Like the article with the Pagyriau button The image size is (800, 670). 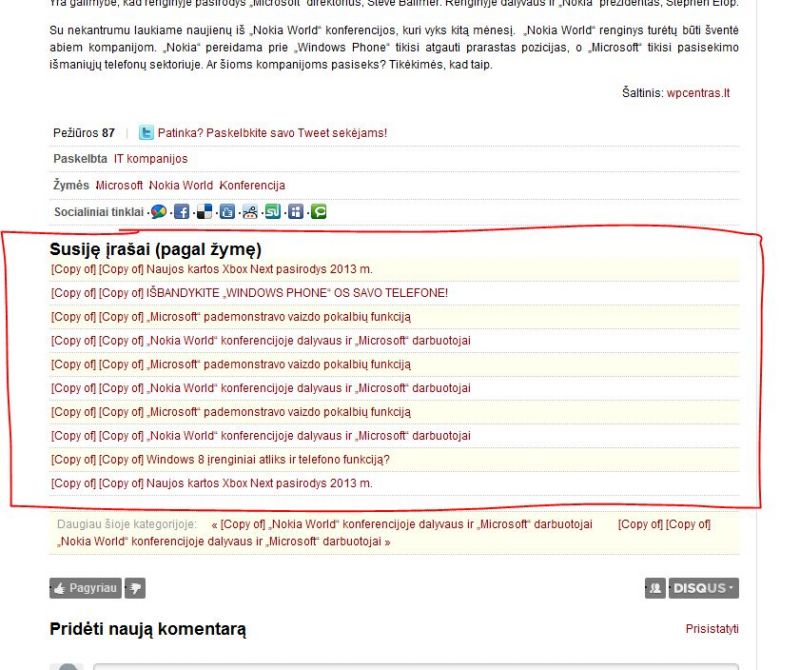click(x=86, y=588)
